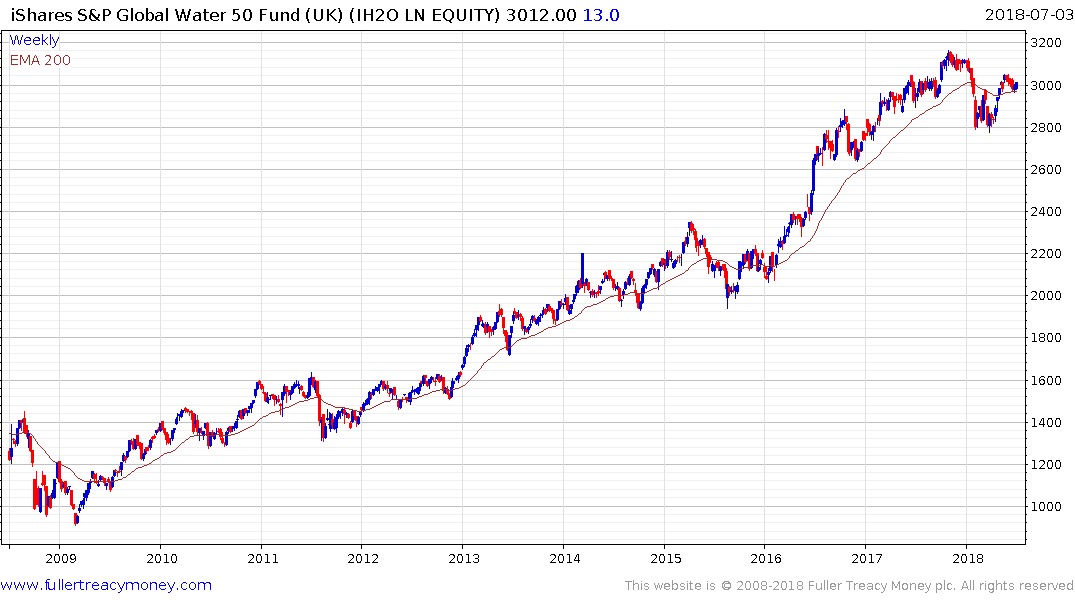Click the 2800 price axis label
This screenshot has width=1075, height=600.
(x=1046, y=128)
